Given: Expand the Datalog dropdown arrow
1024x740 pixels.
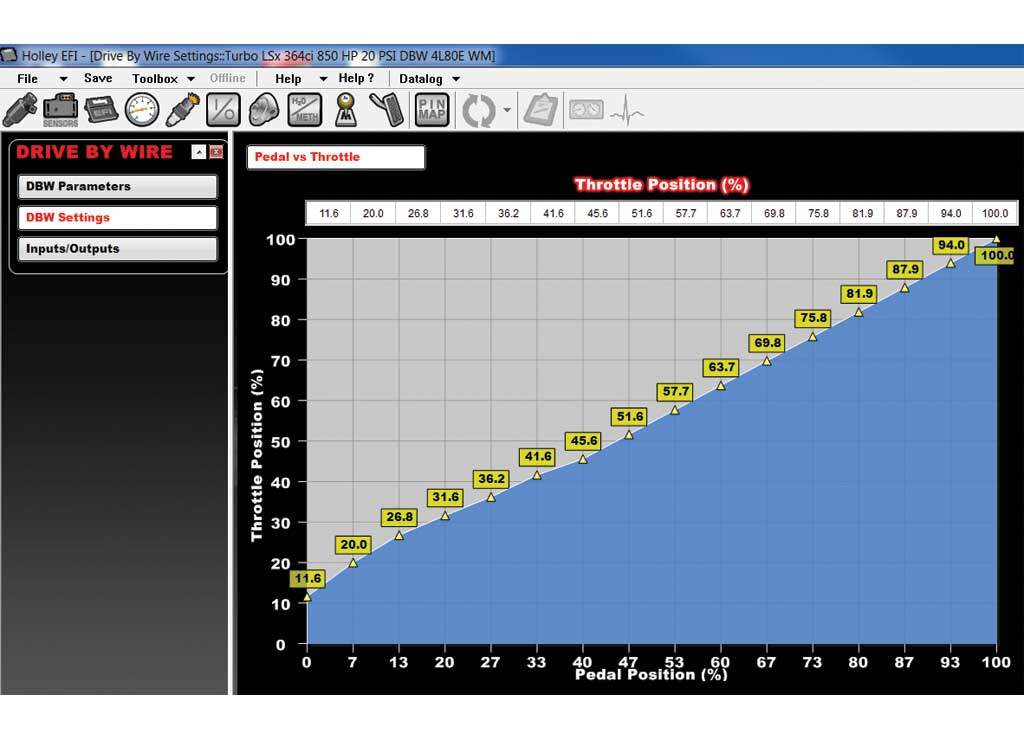Looking at the screenshot, I should (456, 79).
